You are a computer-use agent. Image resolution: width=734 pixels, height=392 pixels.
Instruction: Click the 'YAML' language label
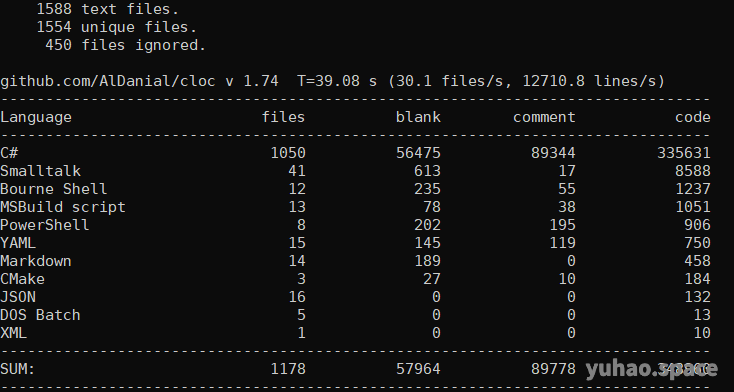coord(18,243)
